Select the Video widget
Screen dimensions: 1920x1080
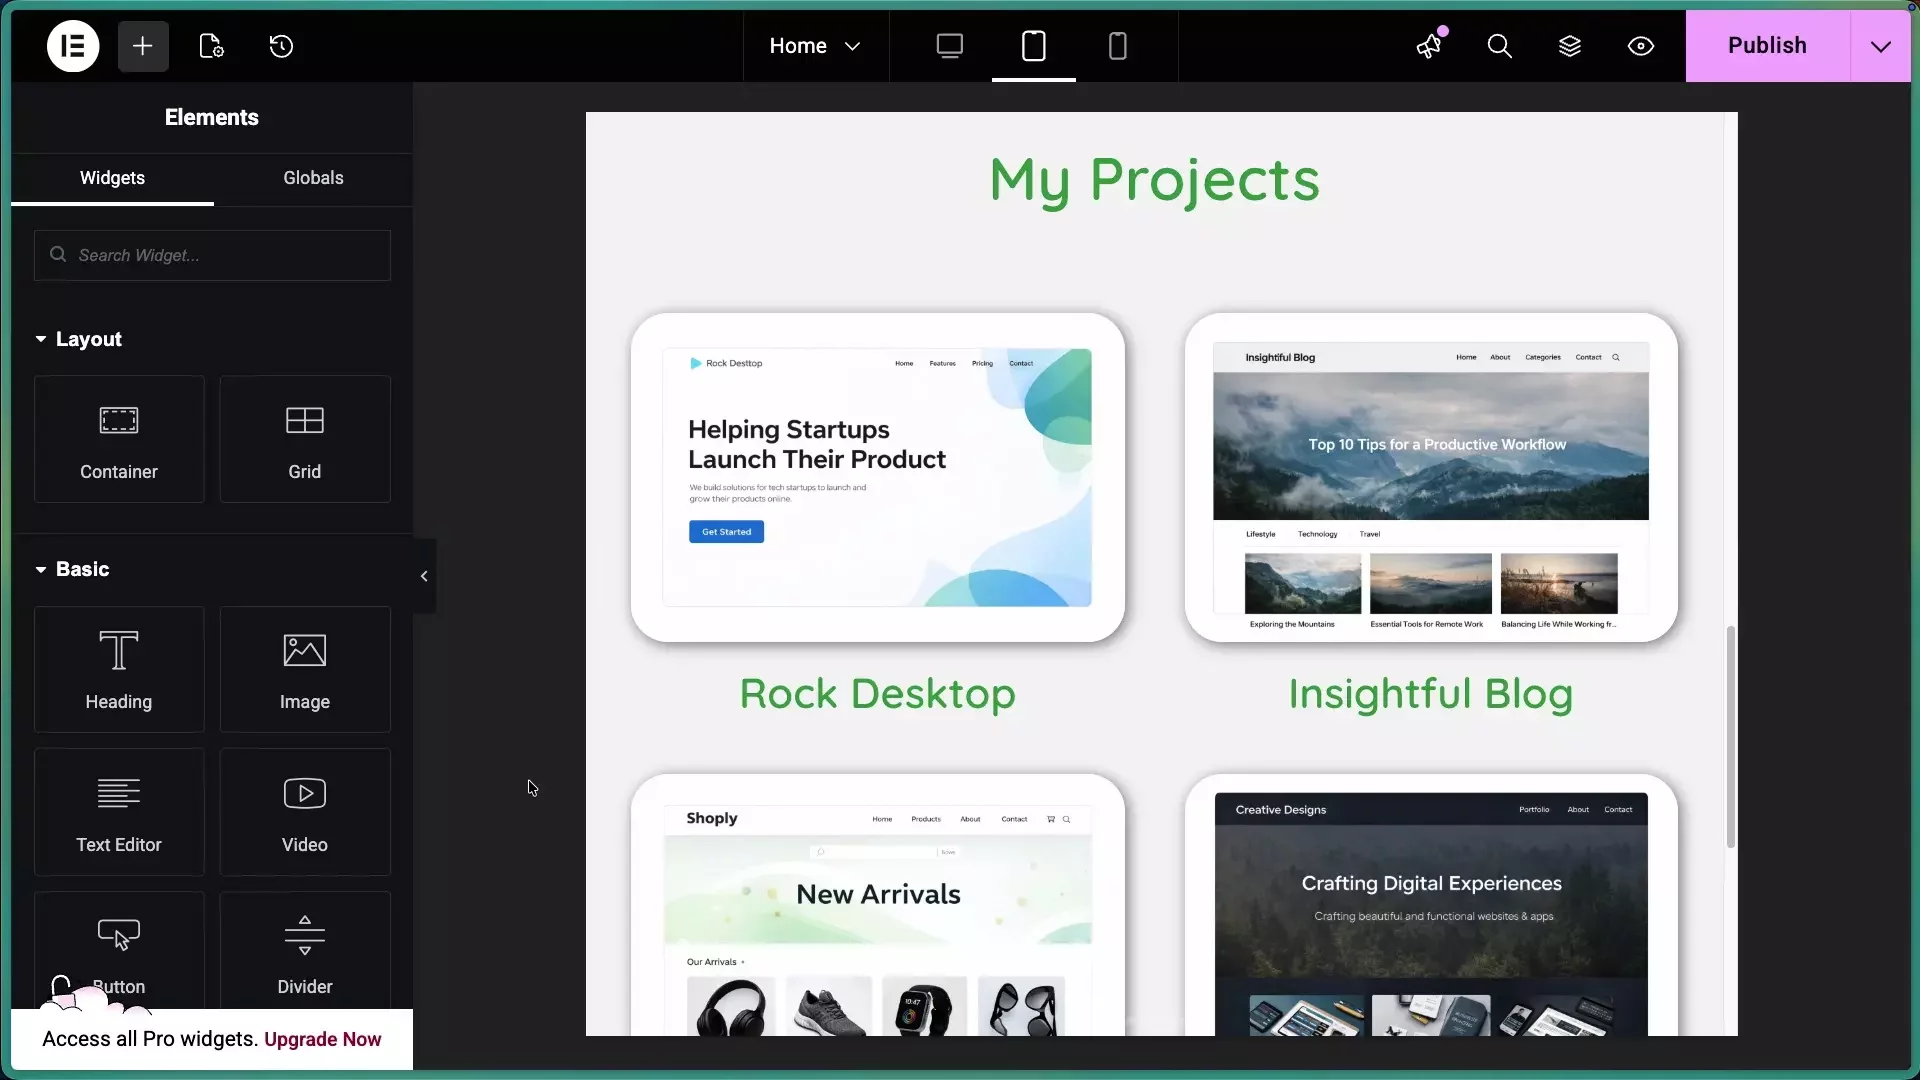[x=304, y=812]
